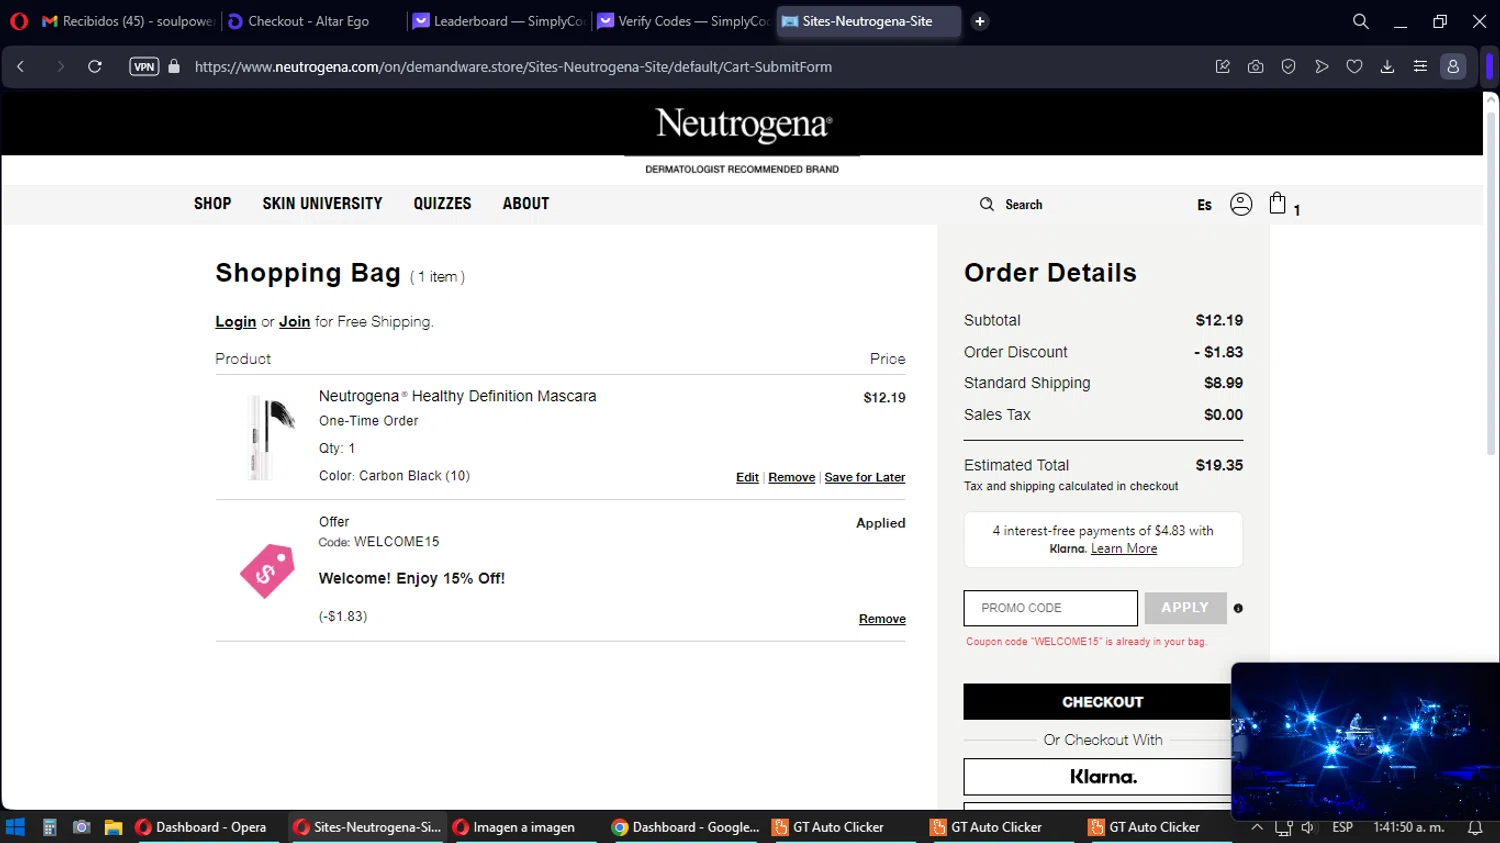
Task: Click the site Search magnifier
Action: click(987, 204)
